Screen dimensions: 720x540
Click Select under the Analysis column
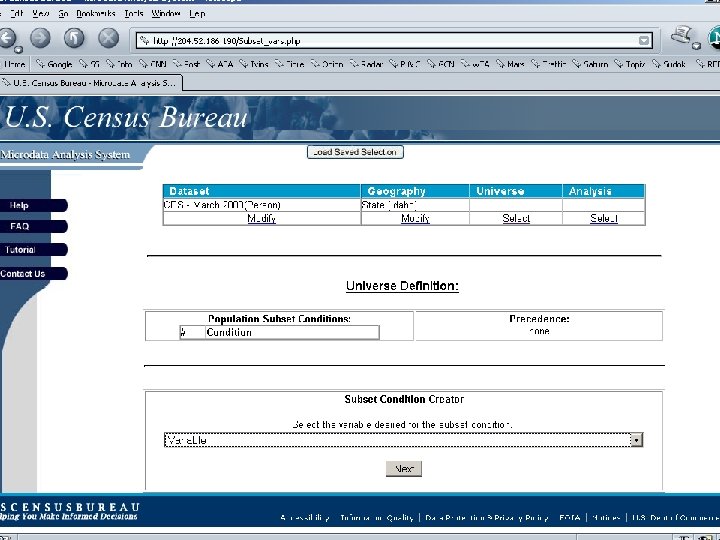(604, 219)
